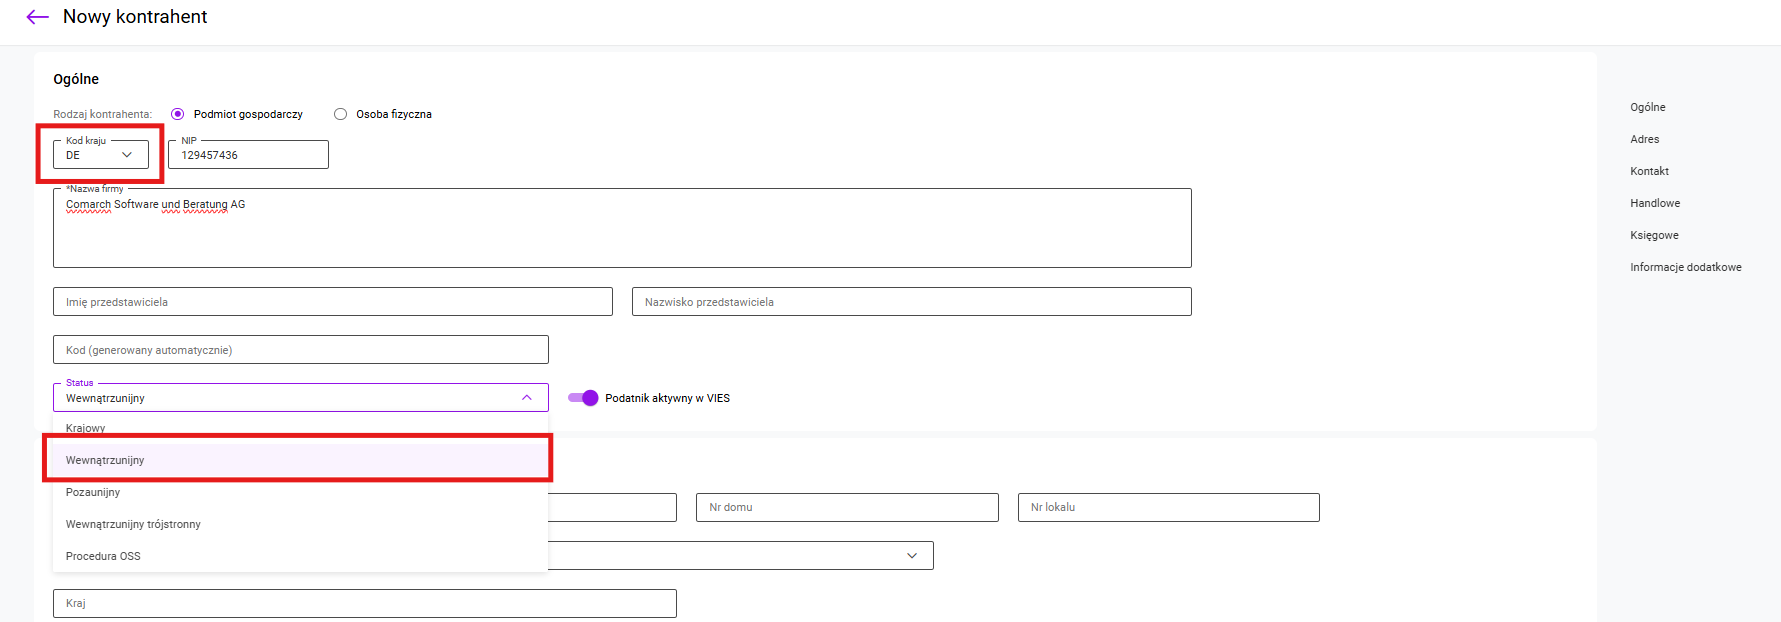Screen dimensions: 1781x622
Task: Click the Imię przedstawiciela field
Action: (332, 302)
